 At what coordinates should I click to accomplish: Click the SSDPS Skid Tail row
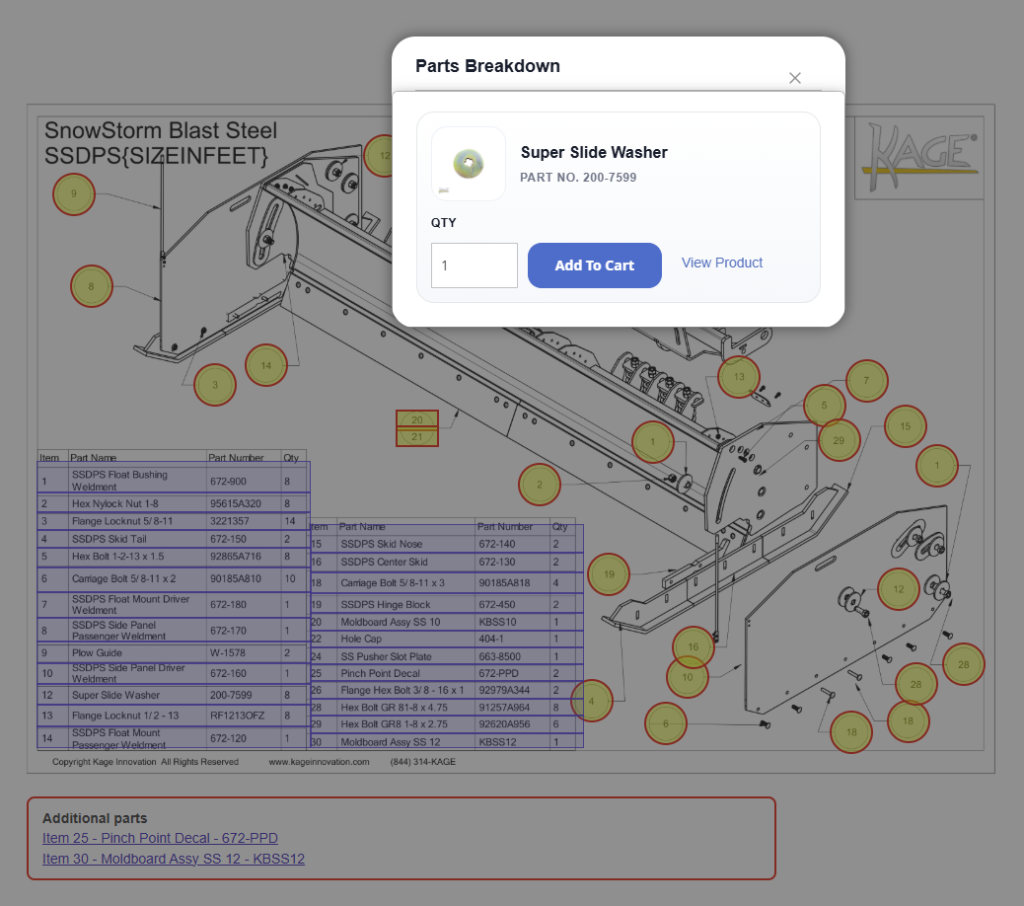(173, 539)
